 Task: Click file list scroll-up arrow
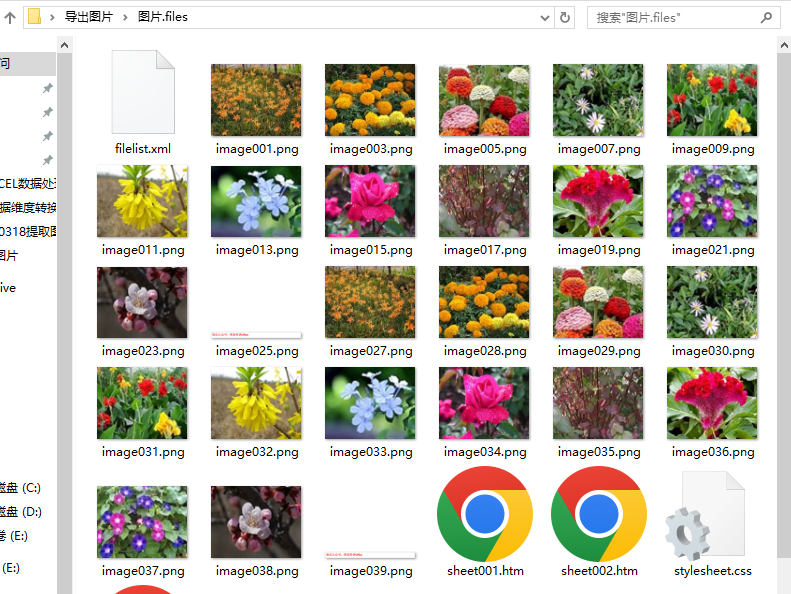coord(784,45)
